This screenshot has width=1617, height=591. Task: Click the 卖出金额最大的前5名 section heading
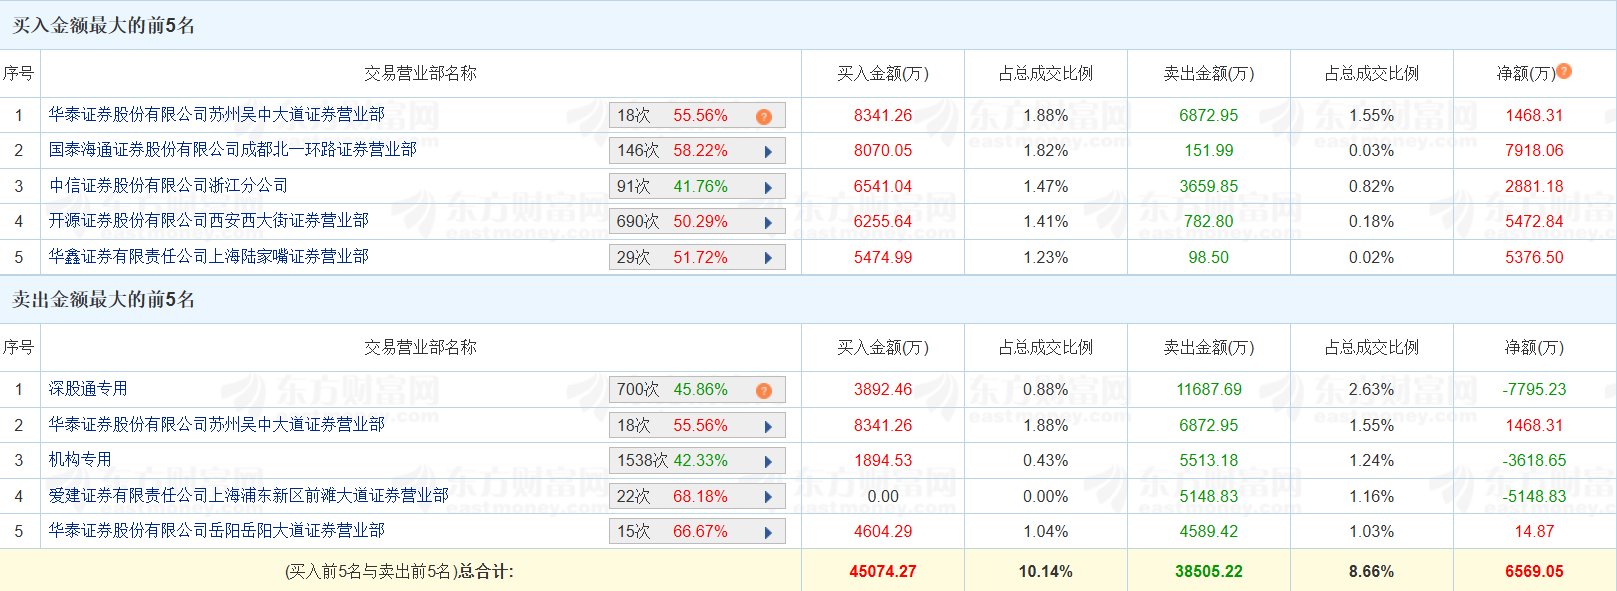coord(104,300)
